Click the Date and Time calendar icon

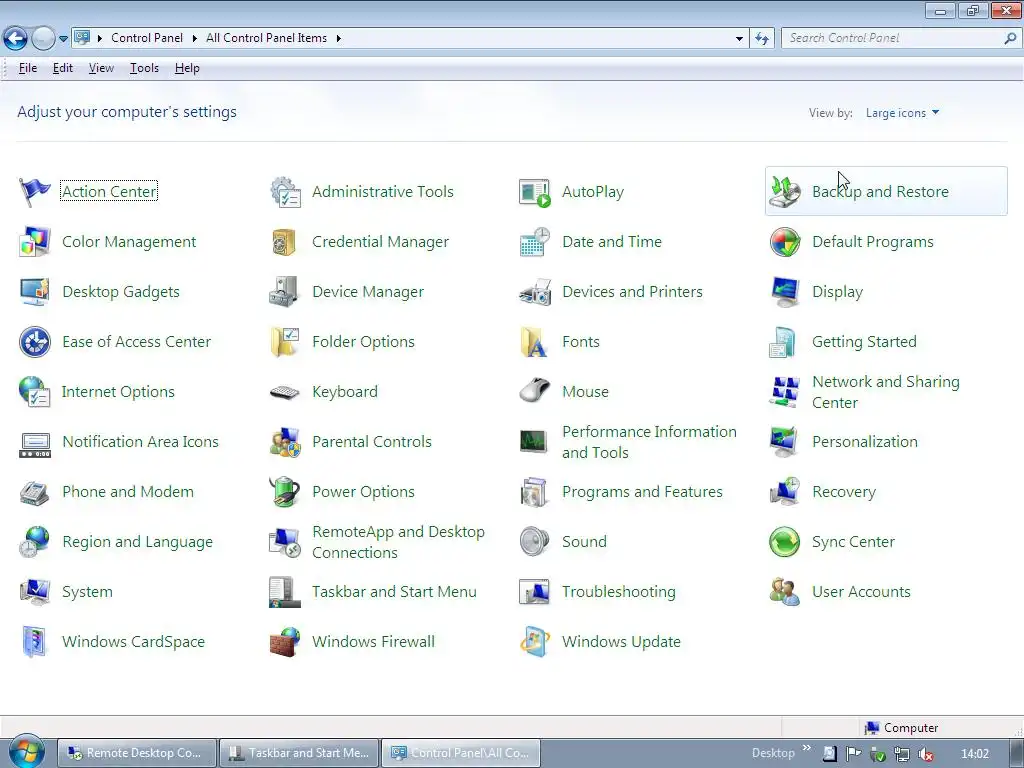click(535, 242)
